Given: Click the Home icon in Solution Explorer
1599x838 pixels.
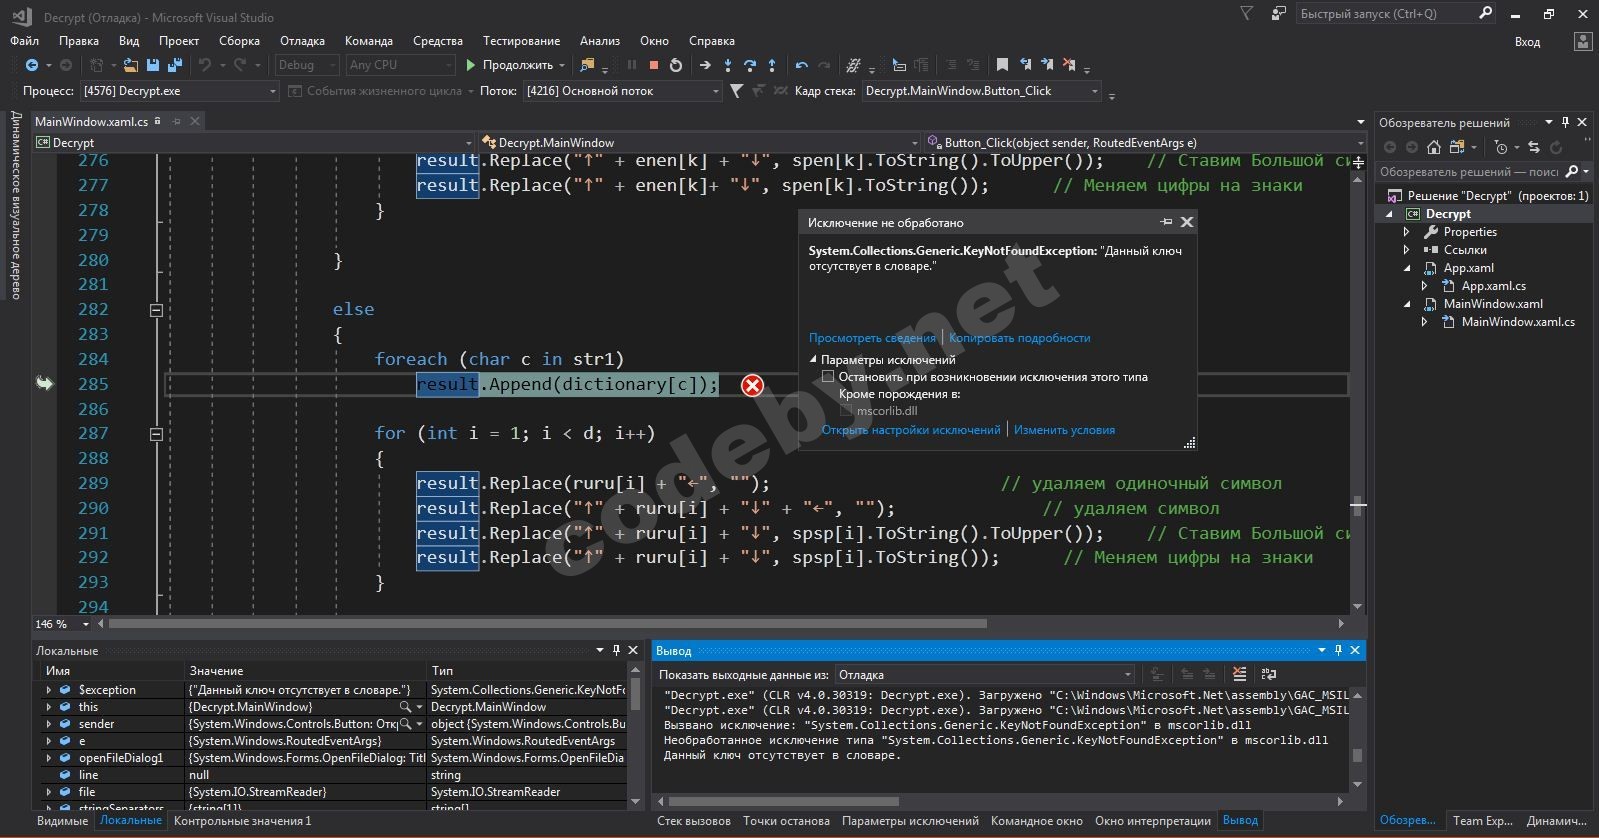Looking at the screenshot, I should (x=1433, y=147).
